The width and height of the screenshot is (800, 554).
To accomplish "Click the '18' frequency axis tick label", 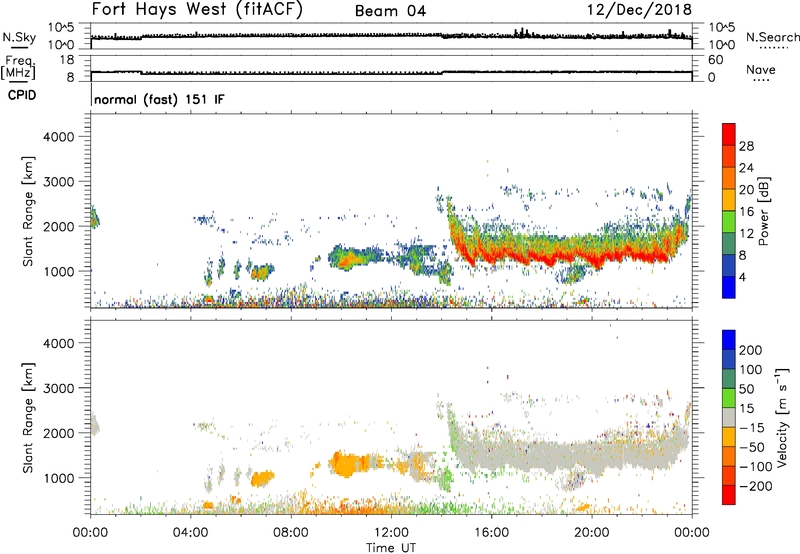I will click(x=66, y=60).
